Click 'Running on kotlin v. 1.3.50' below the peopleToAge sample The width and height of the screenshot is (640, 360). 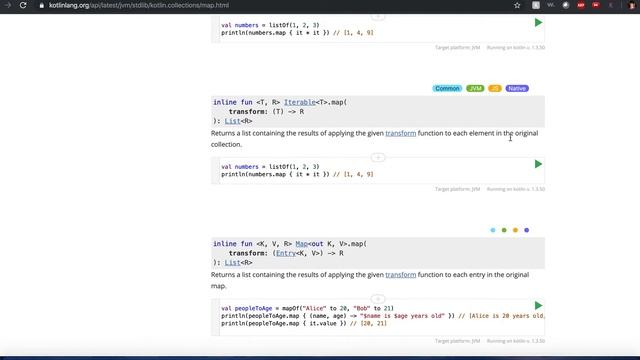click(516, 341)
